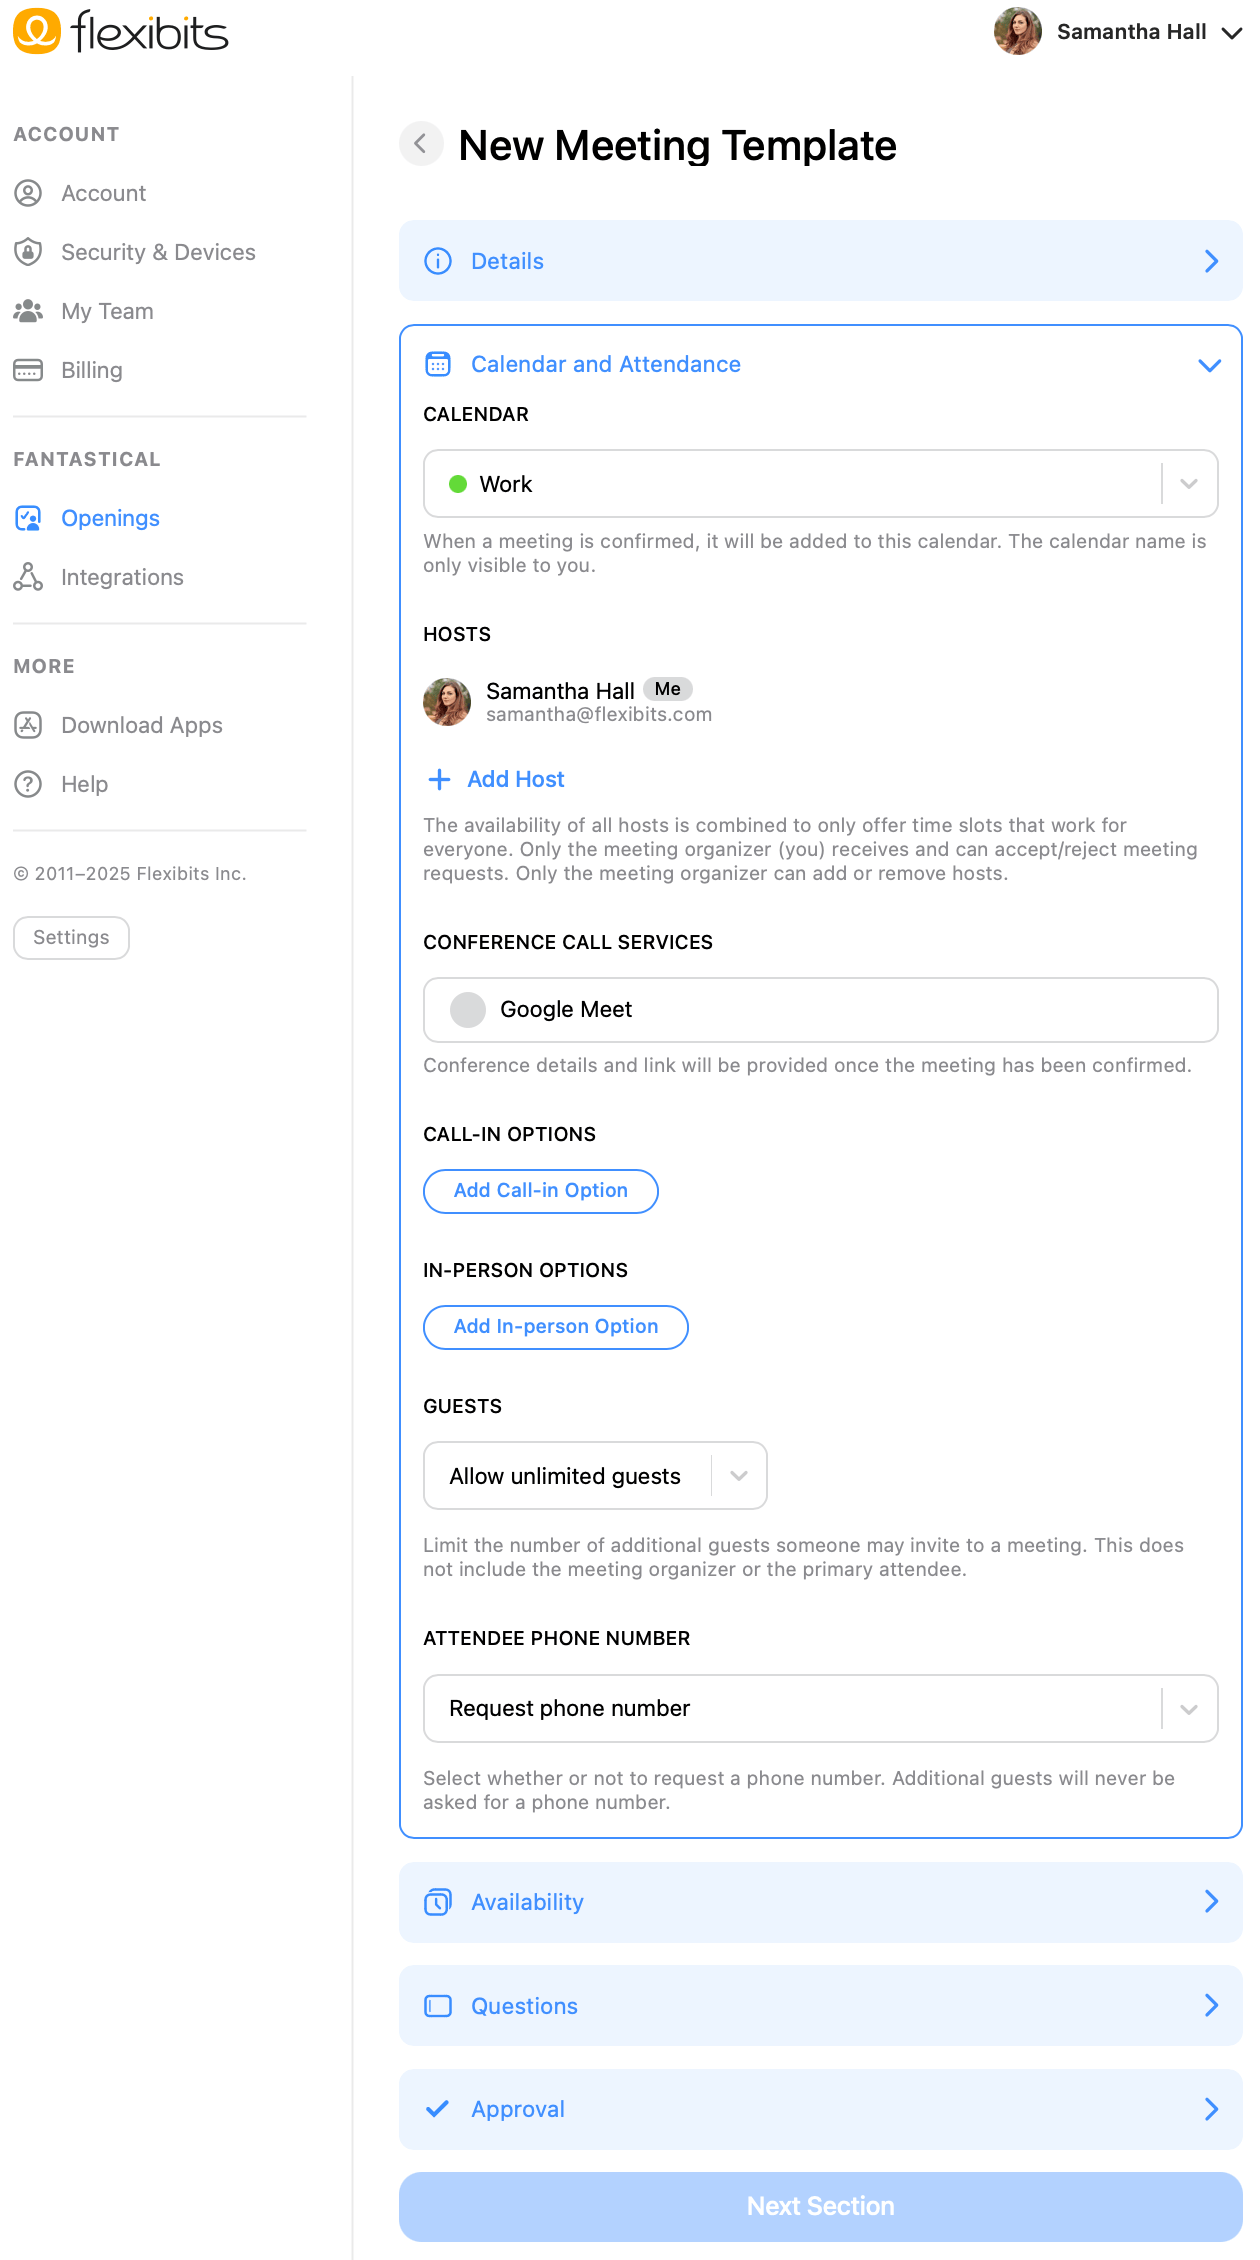Screen dimensions: 1260x2260
Task: Click the Openings calendar icon in sidebar
Action: [x=28, y=518]
